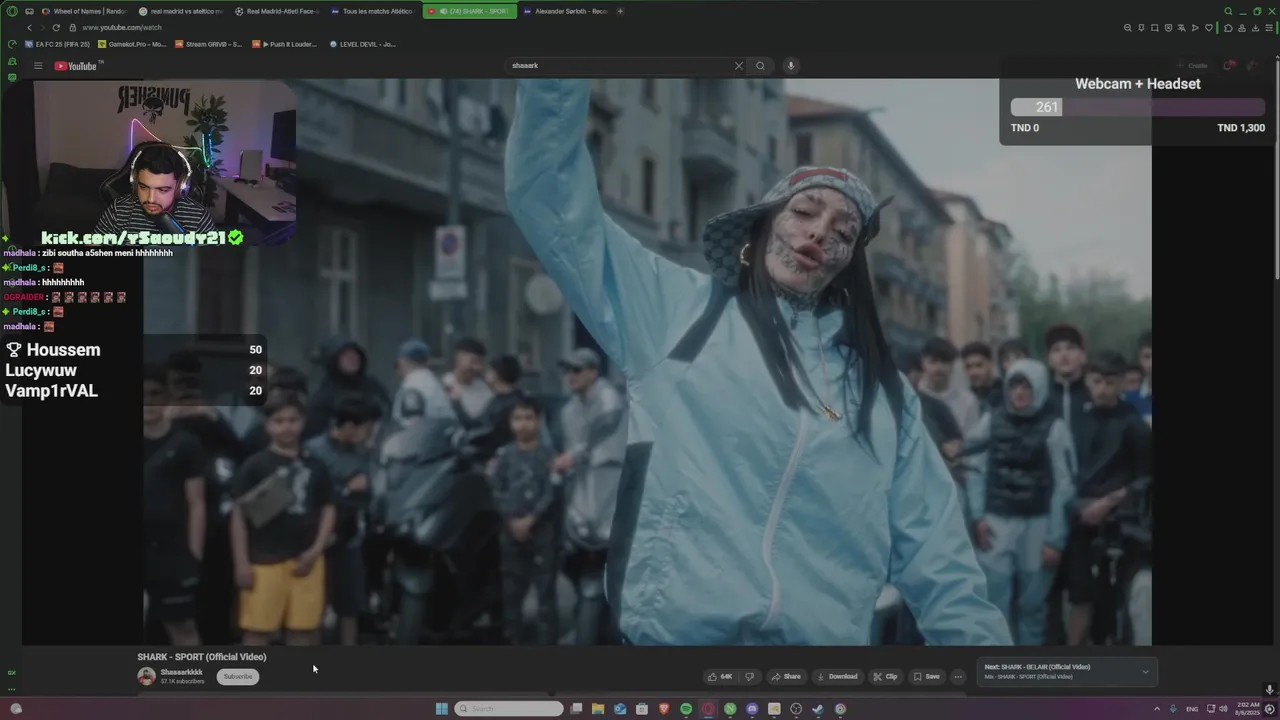The height and width of the screenshot is (720, 1280).
Task: Switch to Wheel of Names tab
Action: [84, 11]
